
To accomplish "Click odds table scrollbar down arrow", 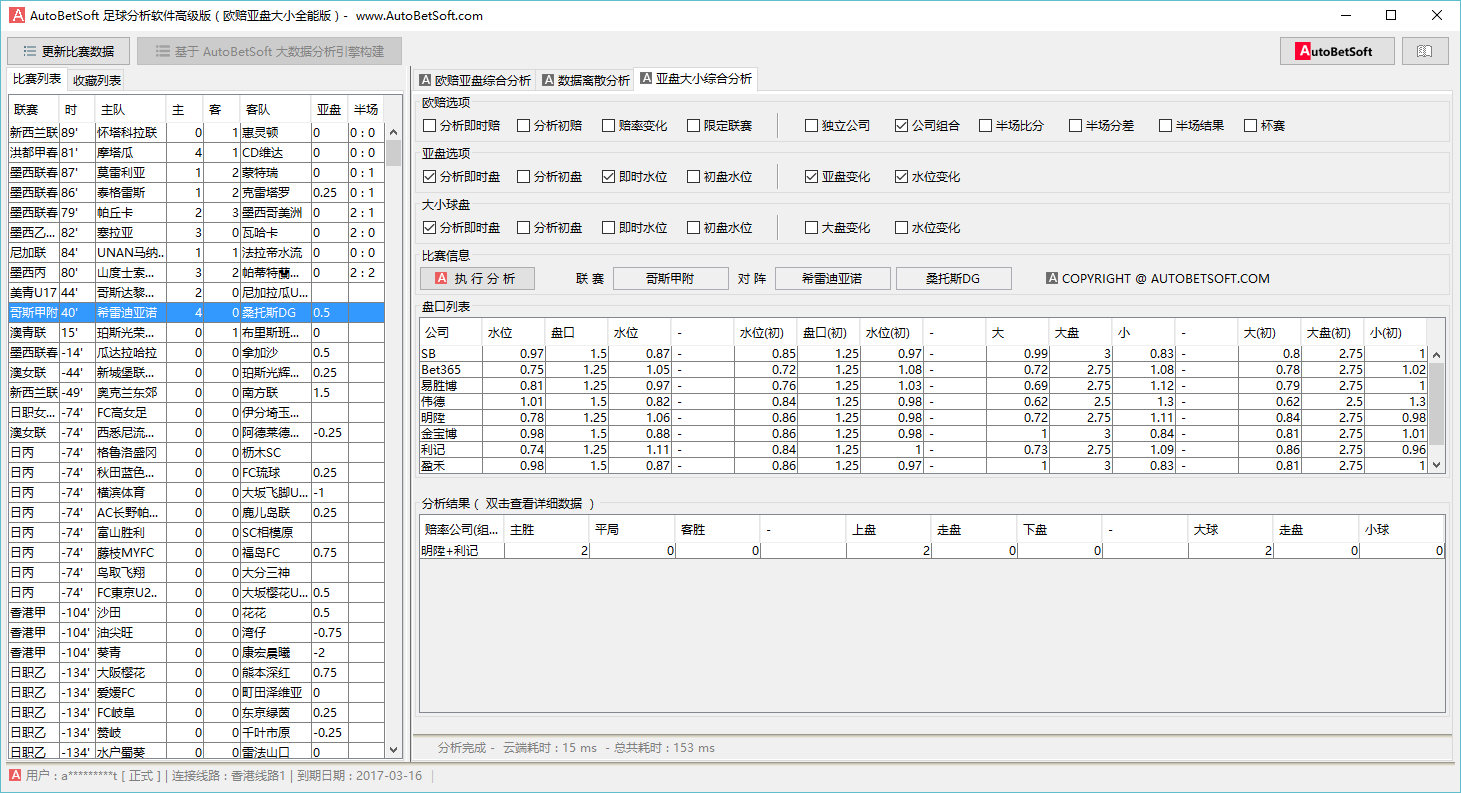I will (1437, 465).
